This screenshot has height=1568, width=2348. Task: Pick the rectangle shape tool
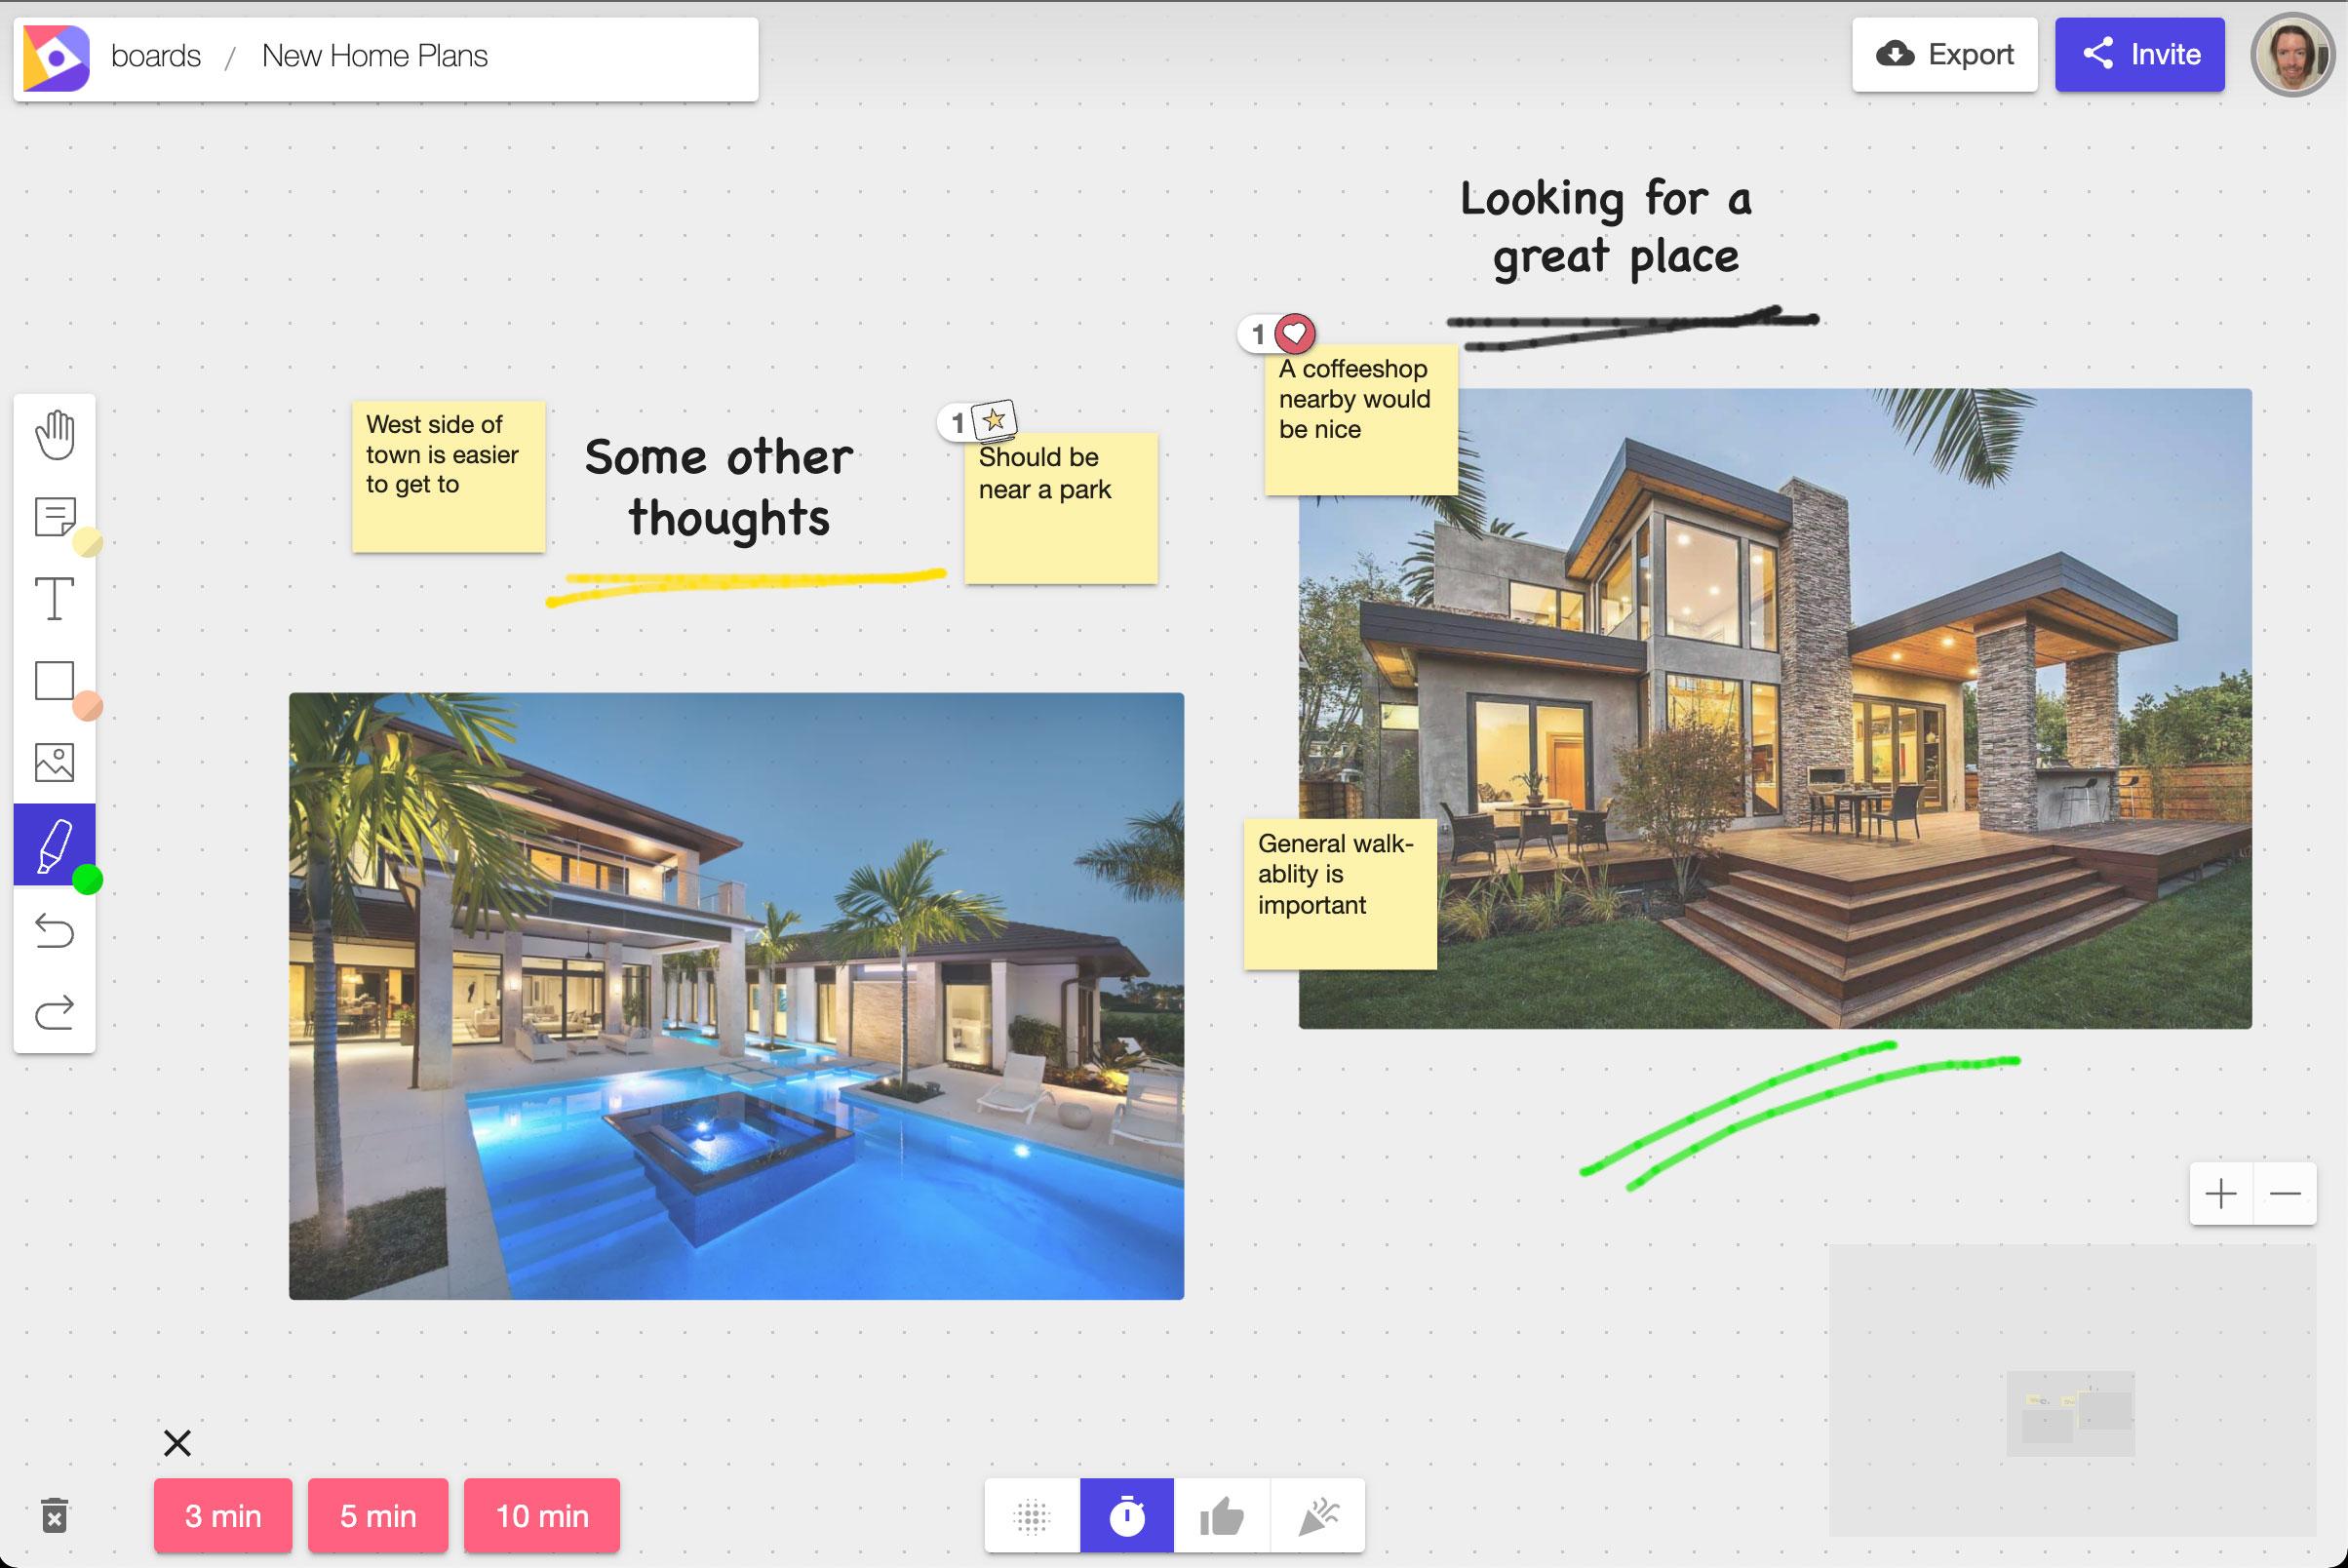coord(55,681)
